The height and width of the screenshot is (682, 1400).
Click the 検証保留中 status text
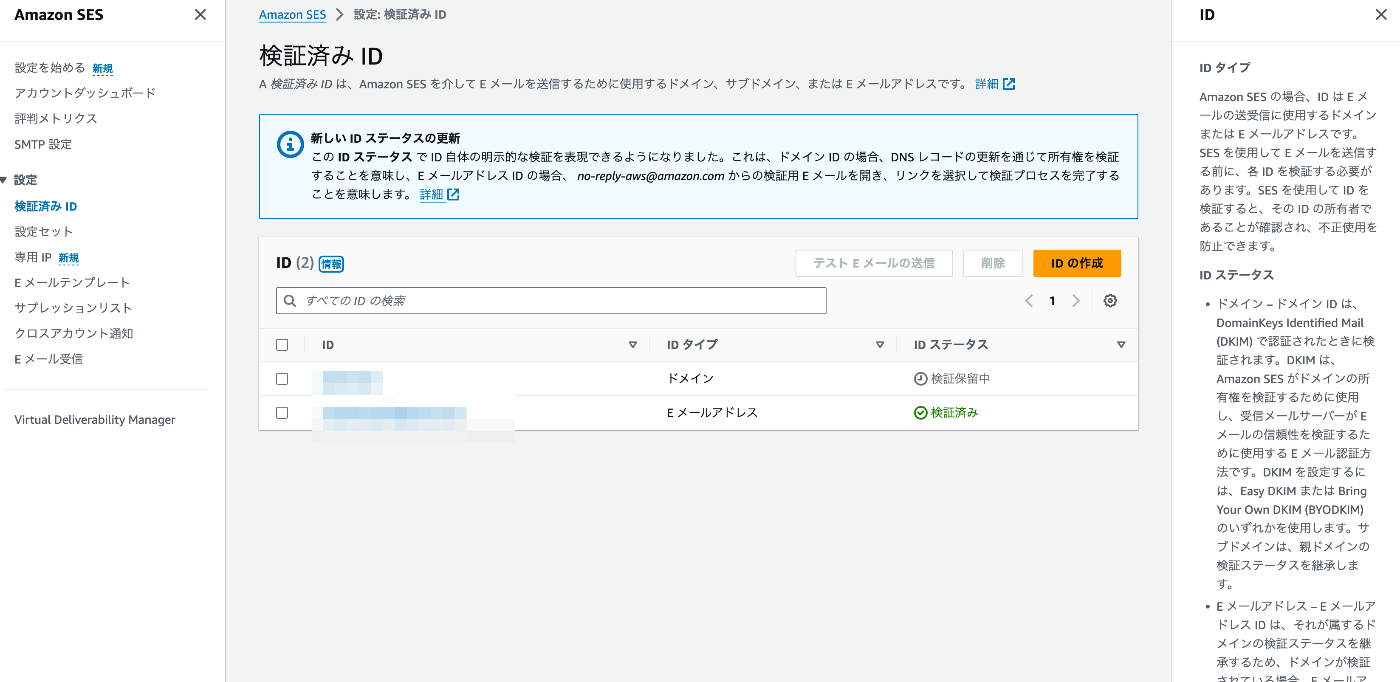click(960, 379)
